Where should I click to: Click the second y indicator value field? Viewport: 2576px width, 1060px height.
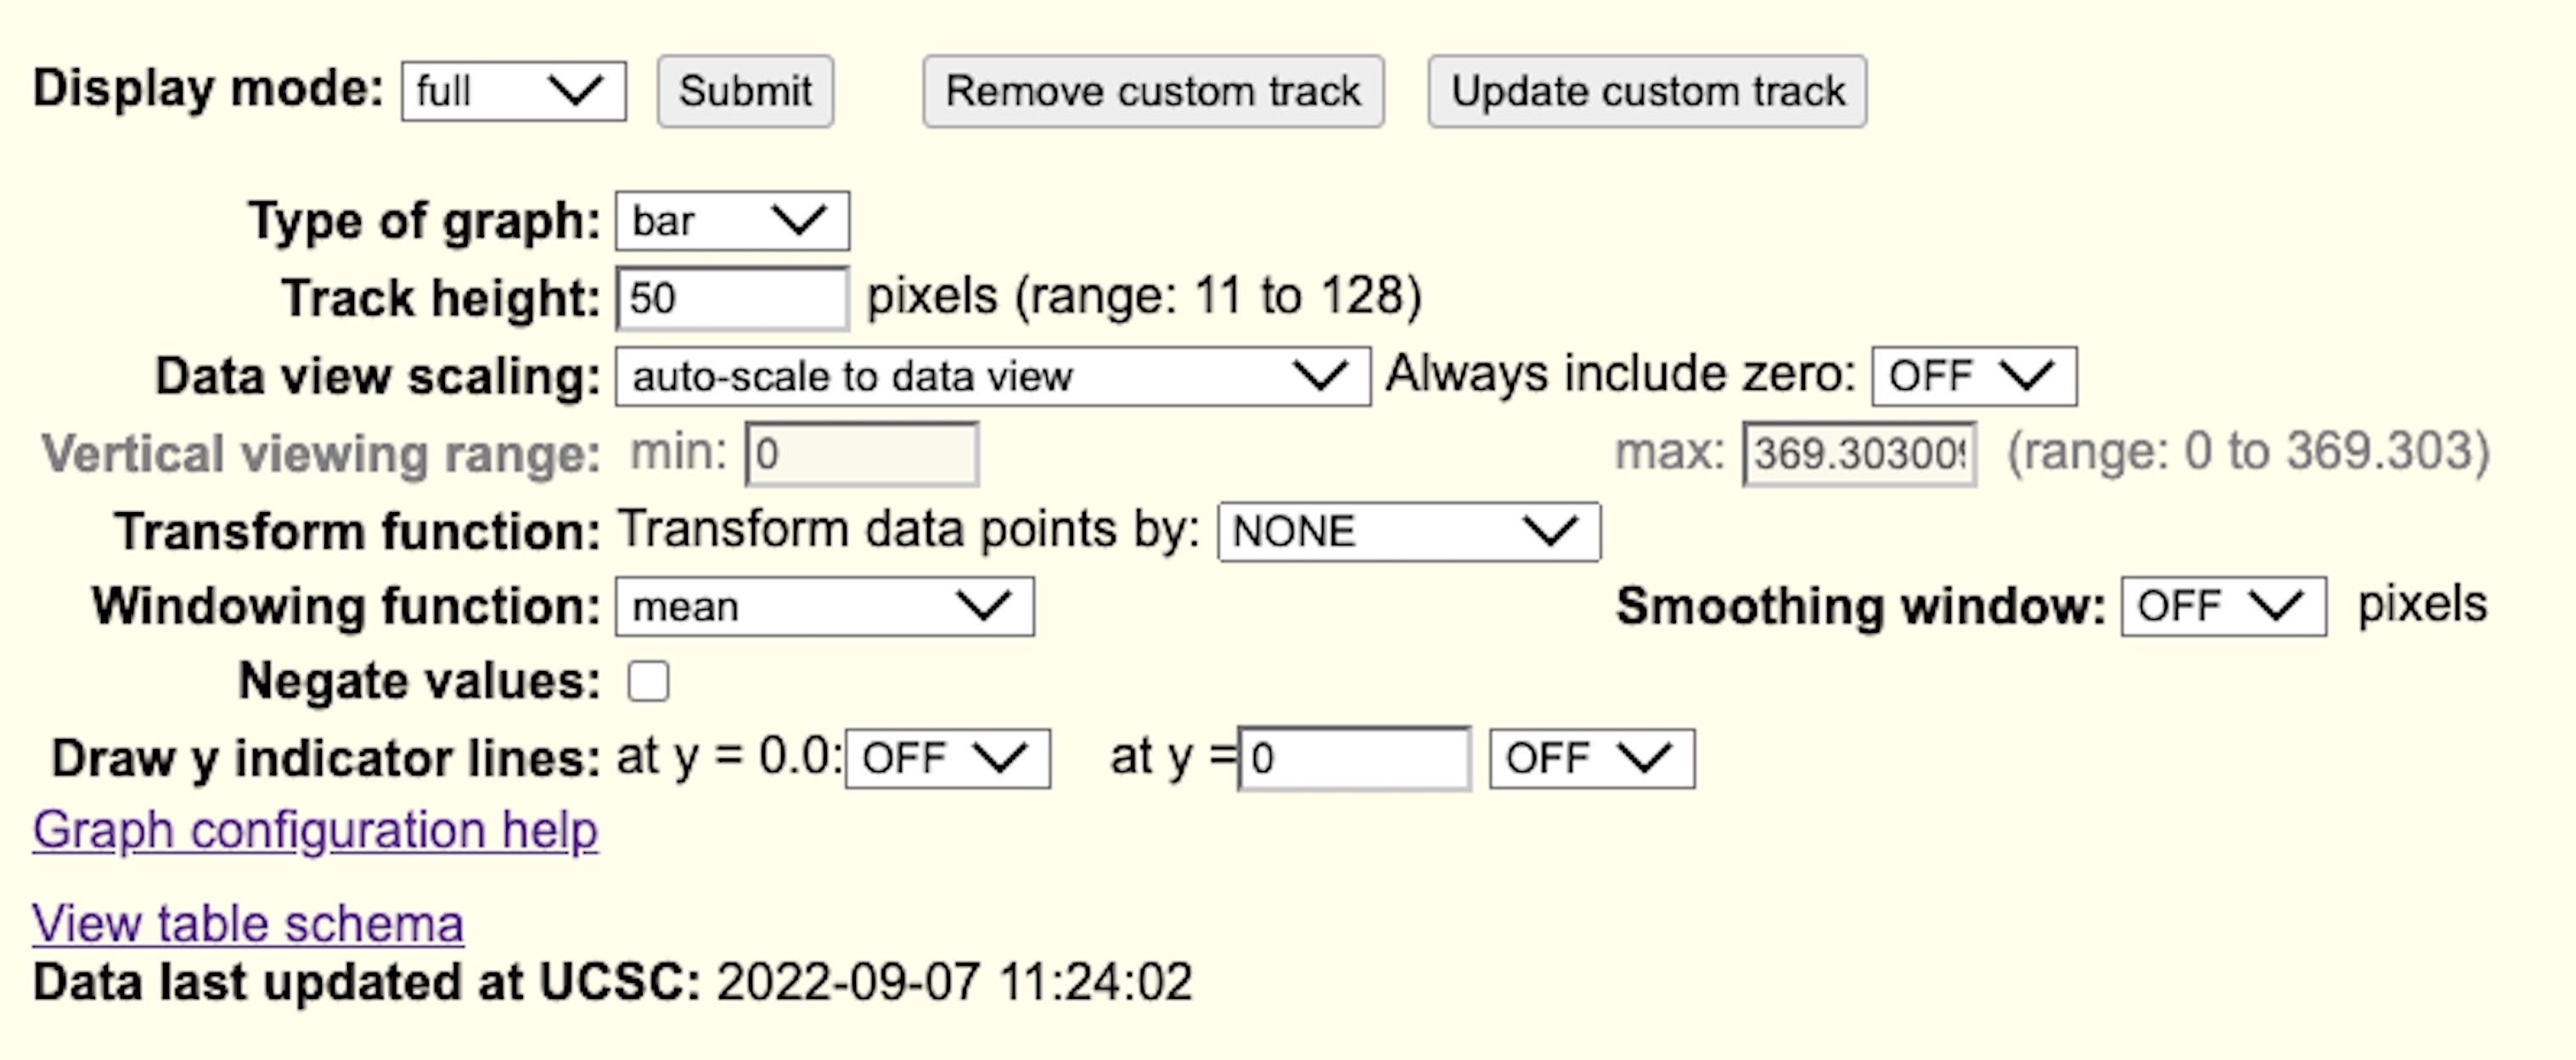1353,759
